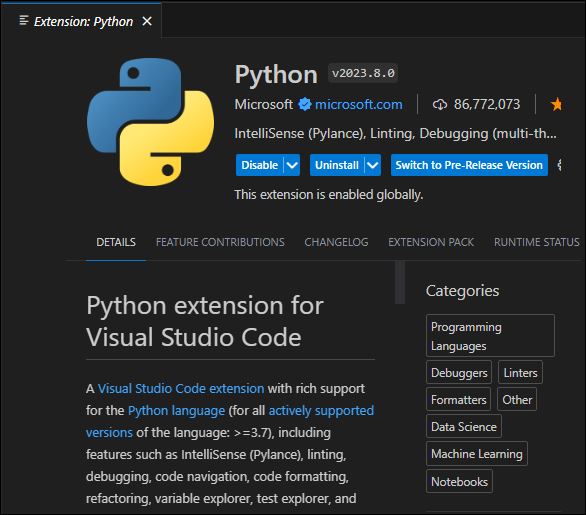Click the large Python logo icon
The width and height of the screenshot is (586, 515).
(x=151, y=122)
